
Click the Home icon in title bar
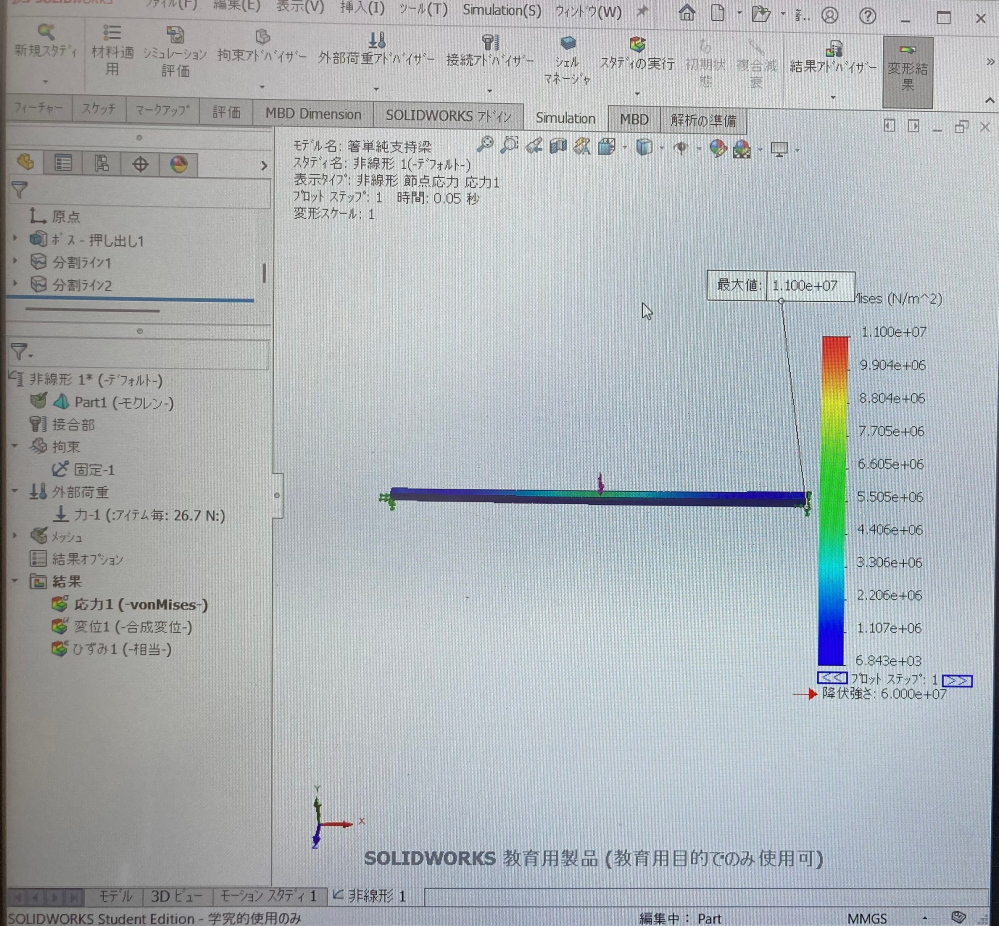tap(686, 13)
